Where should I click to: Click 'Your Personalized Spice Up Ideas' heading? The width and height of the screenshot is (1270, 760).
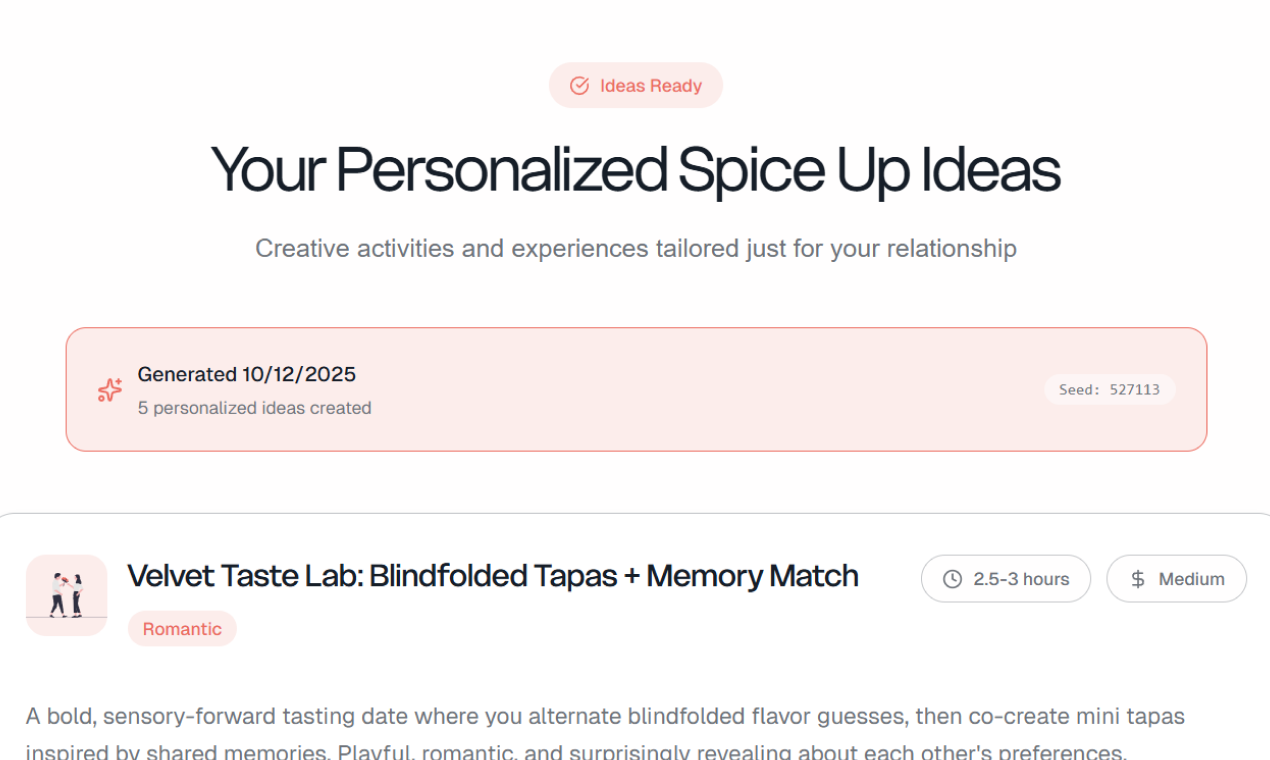click(x=635, y=170)
